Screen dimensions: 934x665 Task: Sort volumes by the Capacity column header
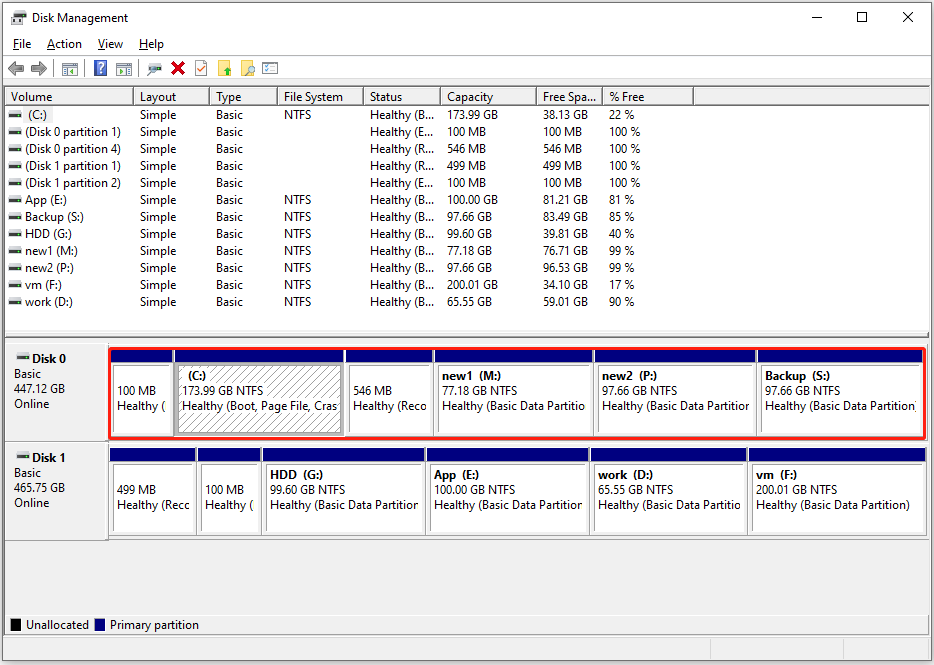pos(487,95)
